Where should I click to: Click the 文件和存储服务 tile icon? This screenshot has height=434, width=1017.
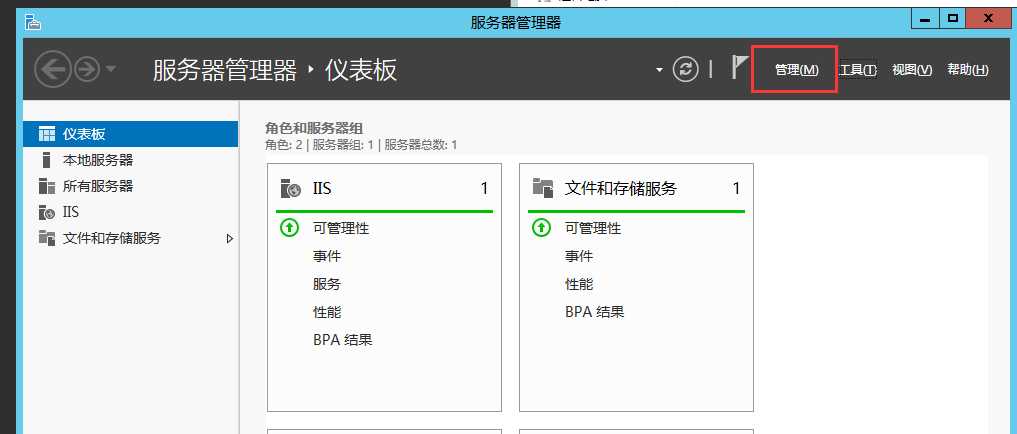[543, 188]
